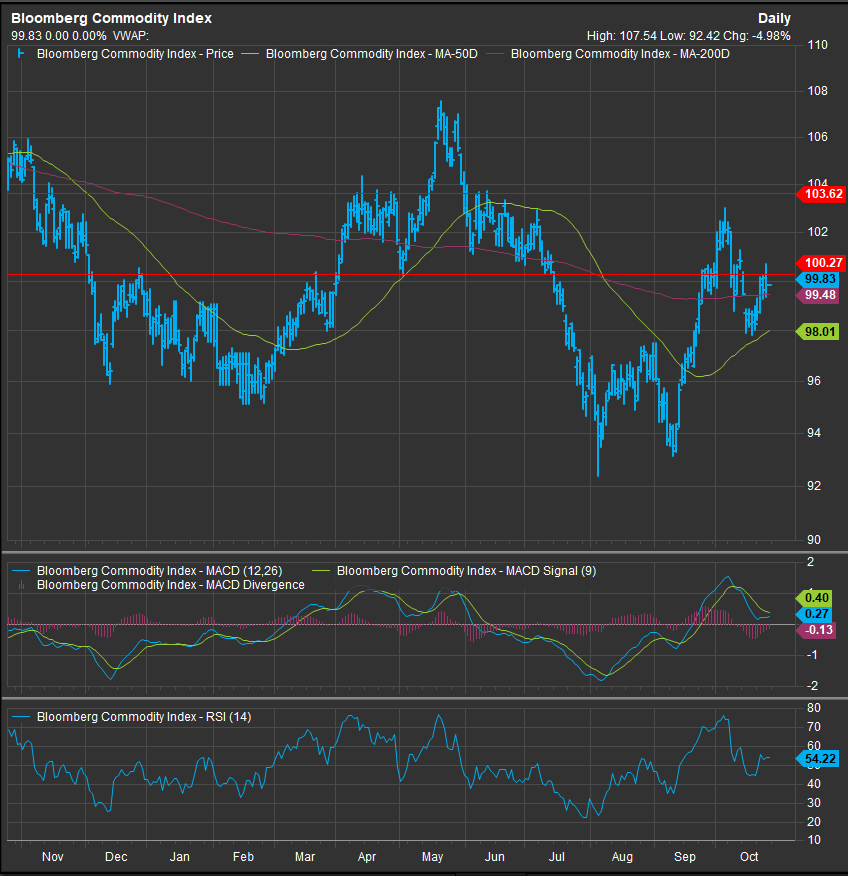848x876 pixels.
Task: Click the red horizontal line at 103.62
Action: click(401, 194)
